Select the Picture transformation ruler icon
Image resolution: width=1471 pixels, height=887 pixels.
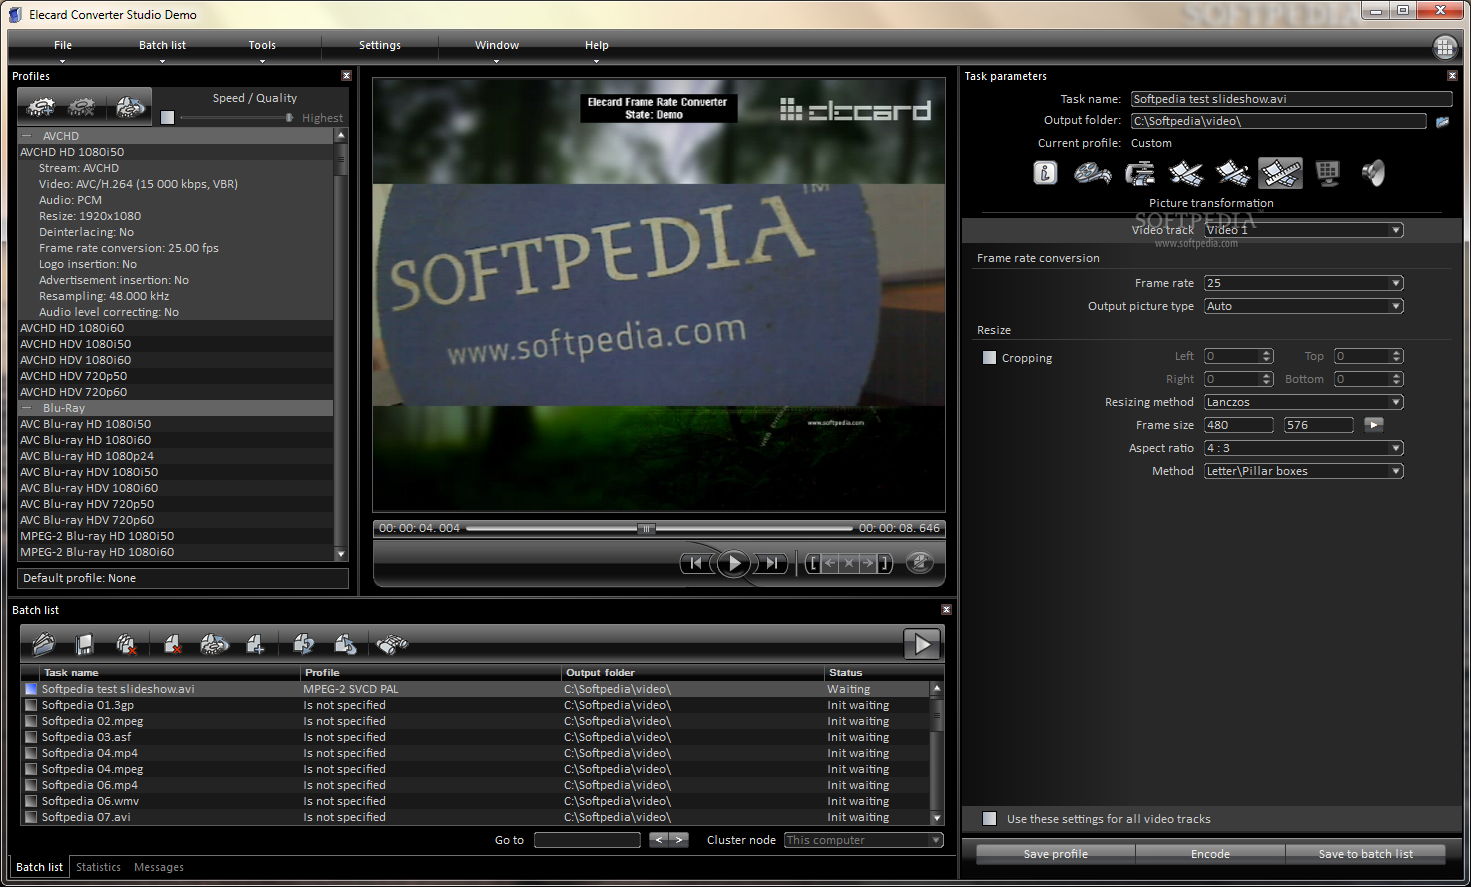(1280, 173)
